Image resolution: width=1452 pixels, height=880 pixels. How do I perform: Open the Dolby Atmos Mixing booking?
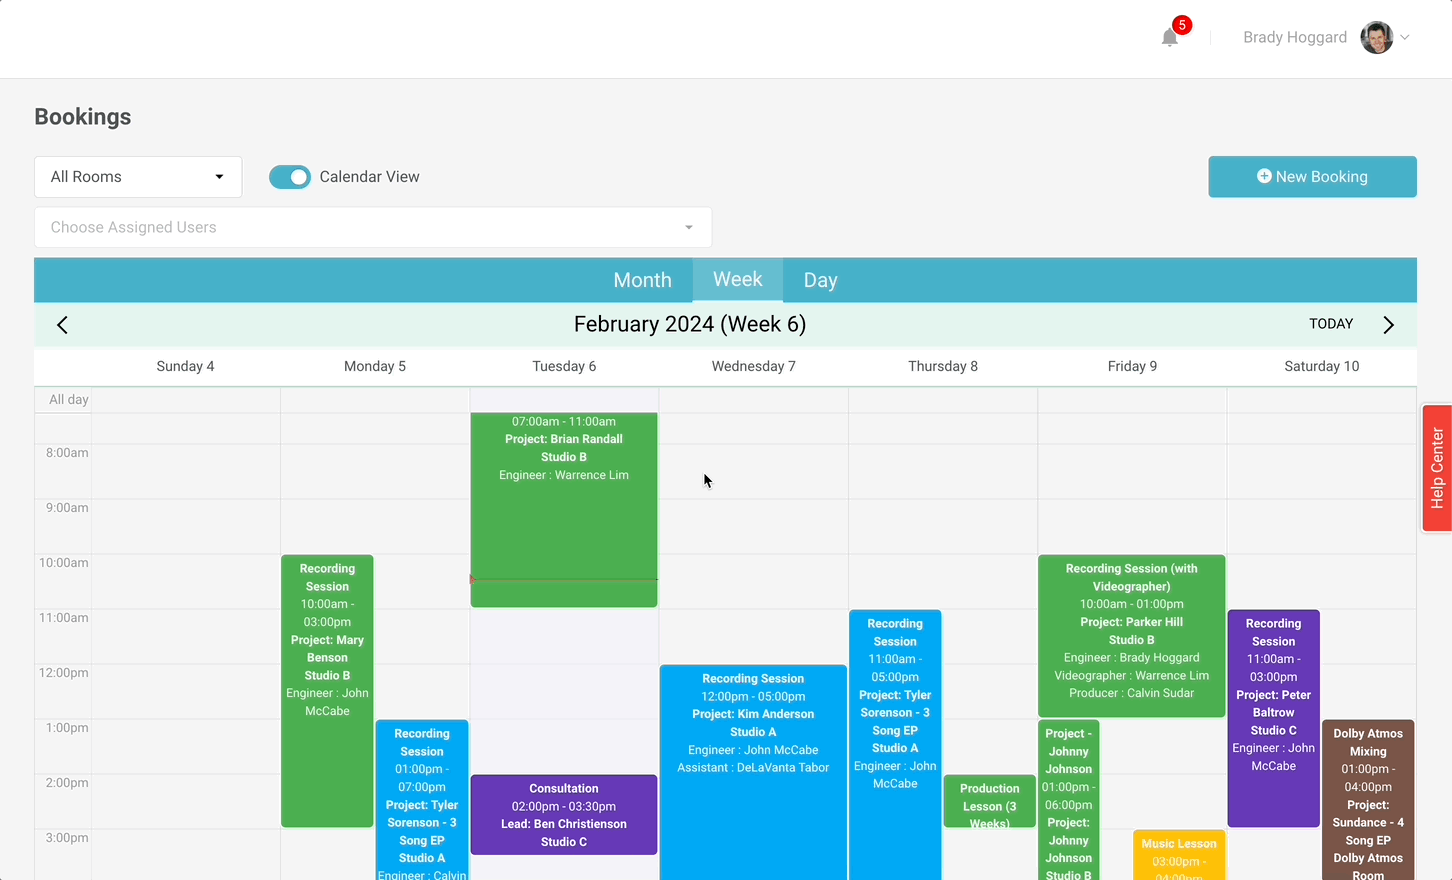[x=1368, y=800]
